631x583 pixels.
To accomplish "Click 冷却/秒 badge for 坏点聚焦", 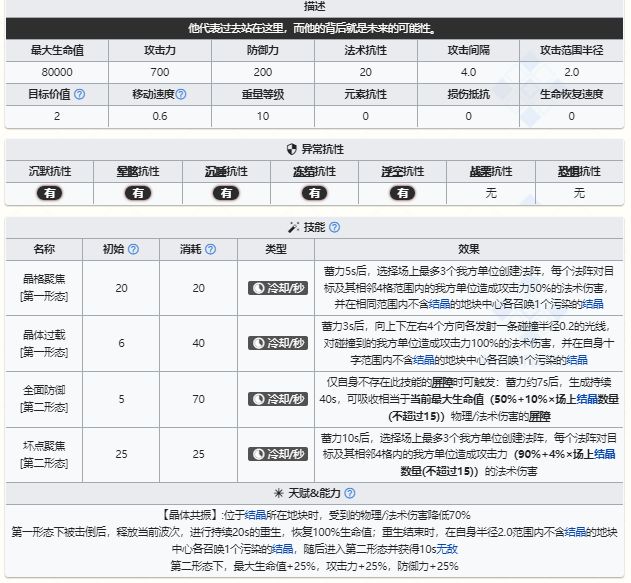I will [x=278, y=454].
